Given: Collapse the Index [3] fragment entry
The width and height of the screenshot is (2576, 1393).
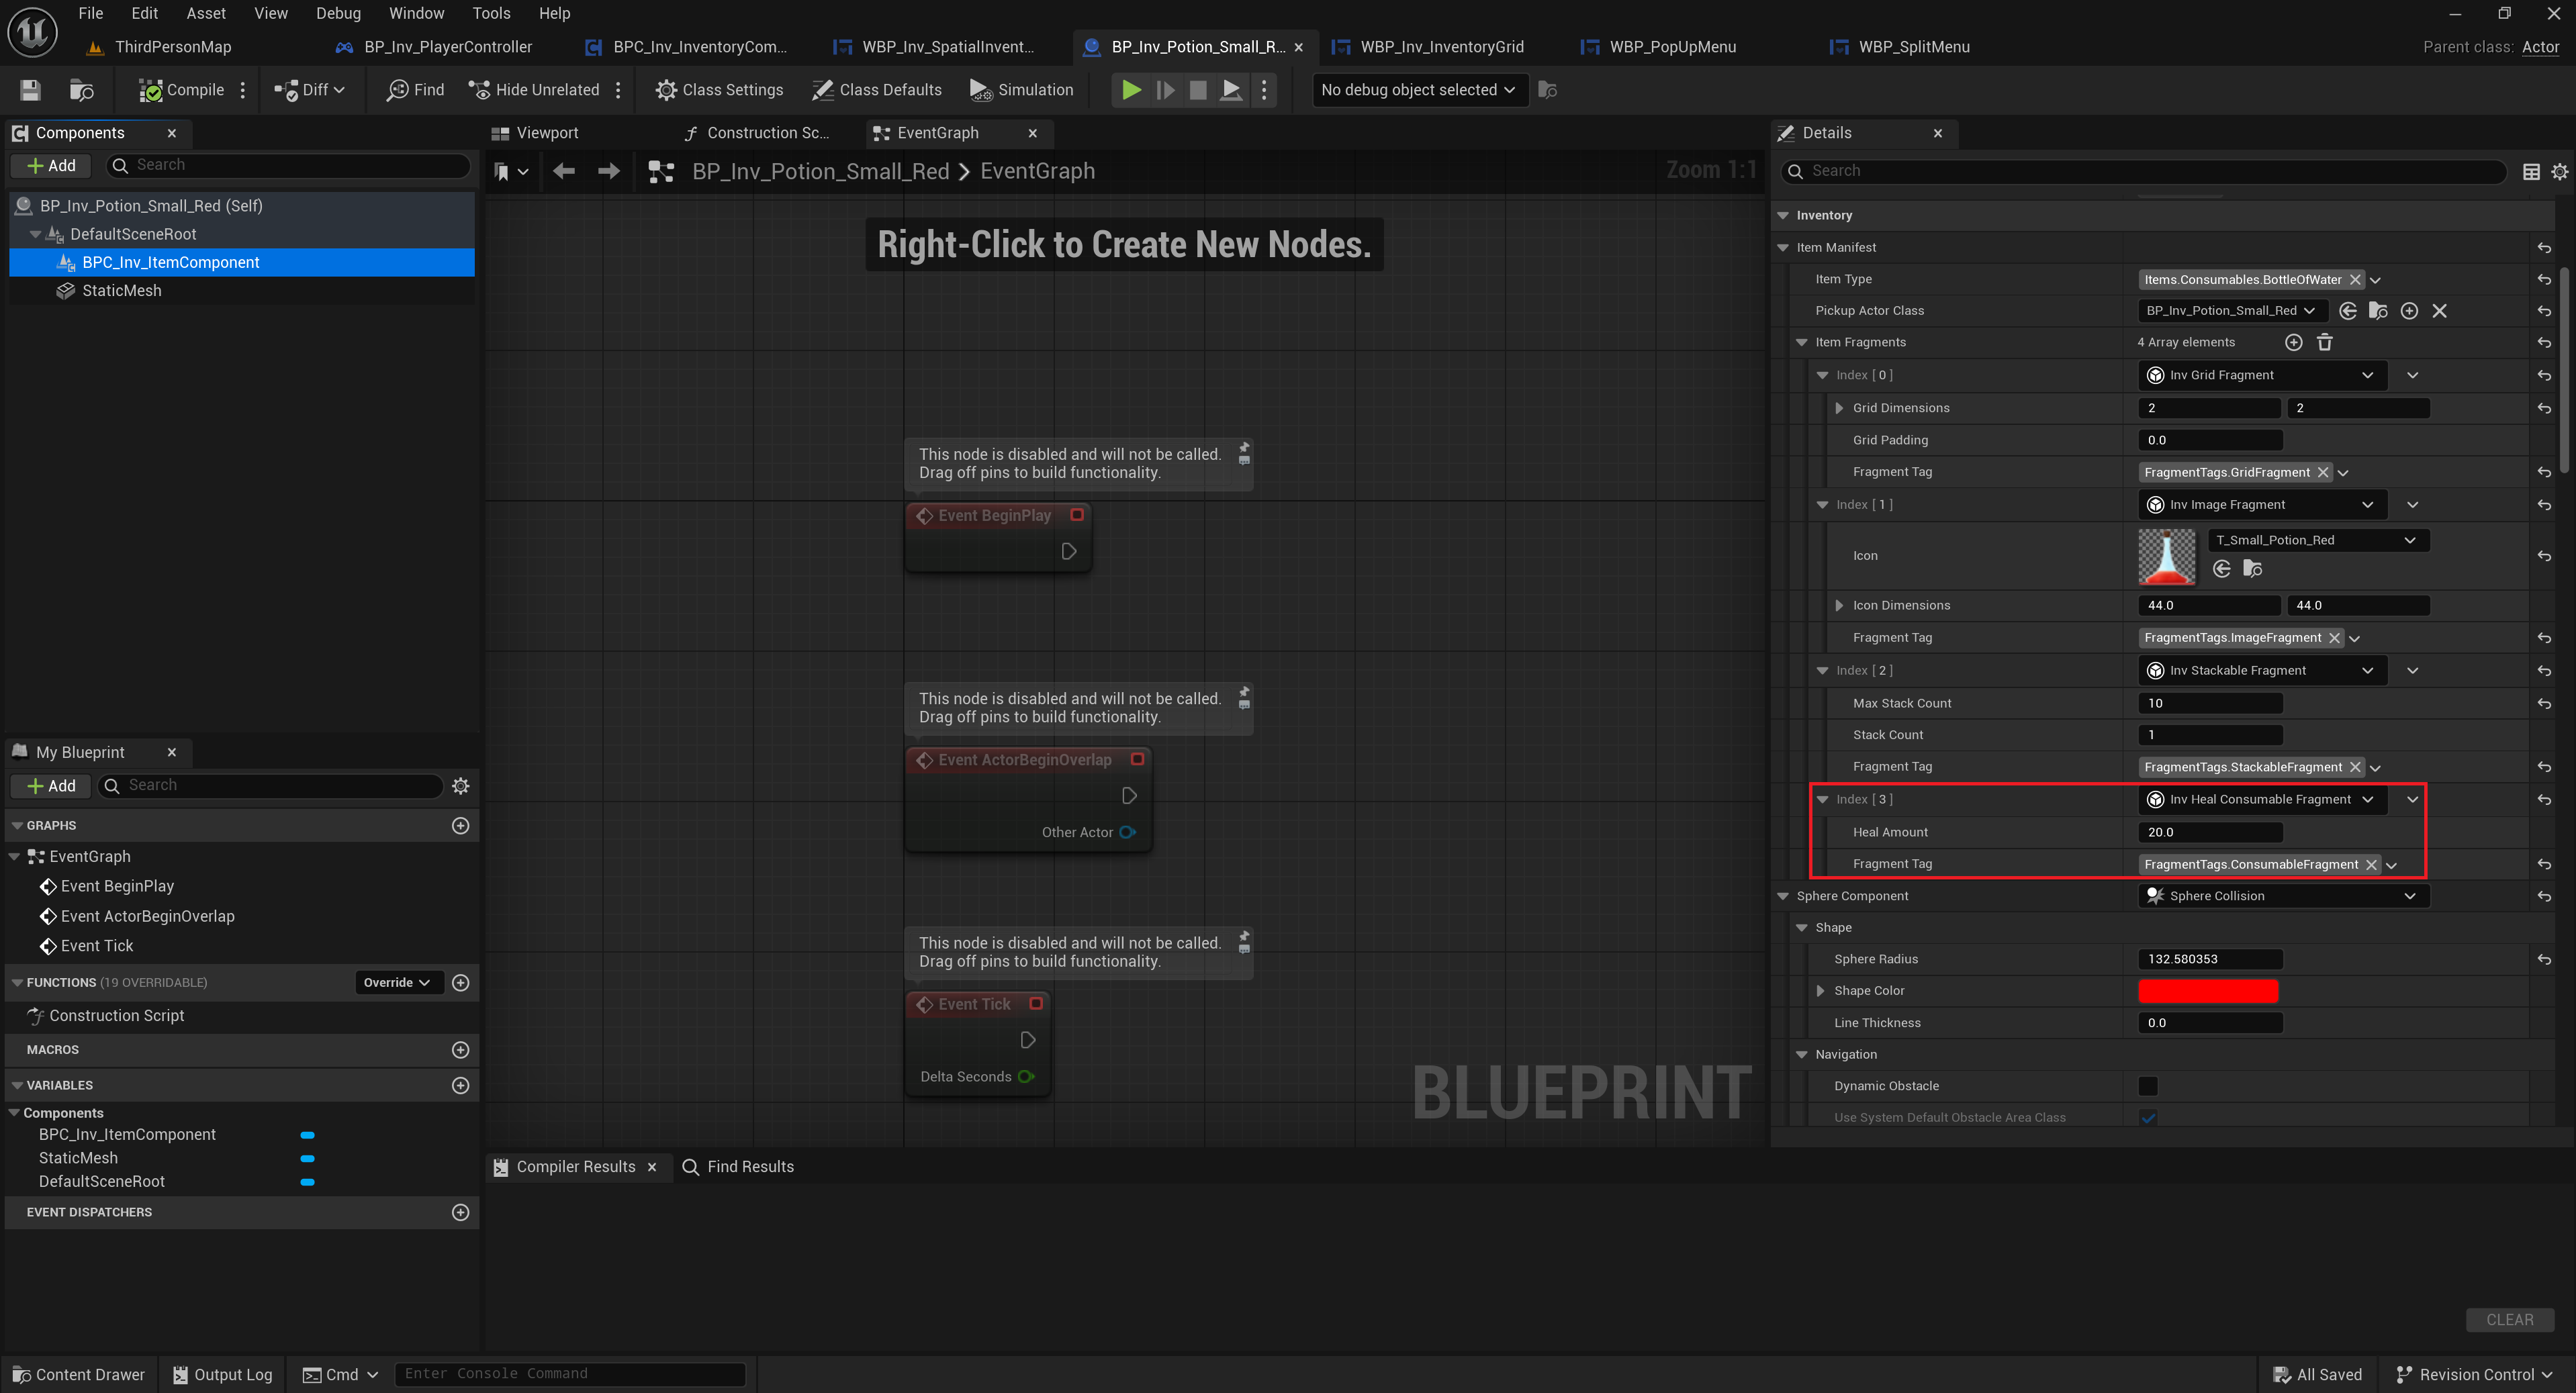Looking at the screenshot, I should pyautogui.click(x=1822, y=800).
